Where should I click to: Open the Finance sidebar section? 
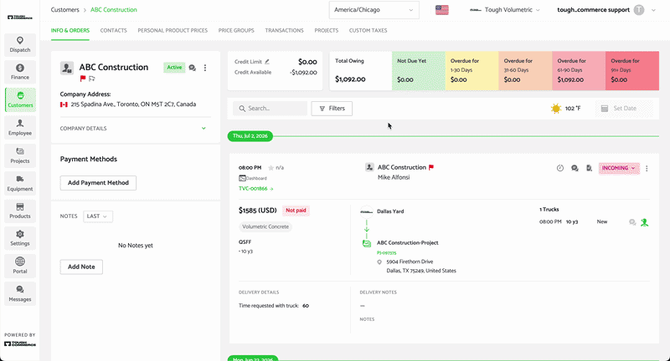pyautogui.click(x=20, y=72)
